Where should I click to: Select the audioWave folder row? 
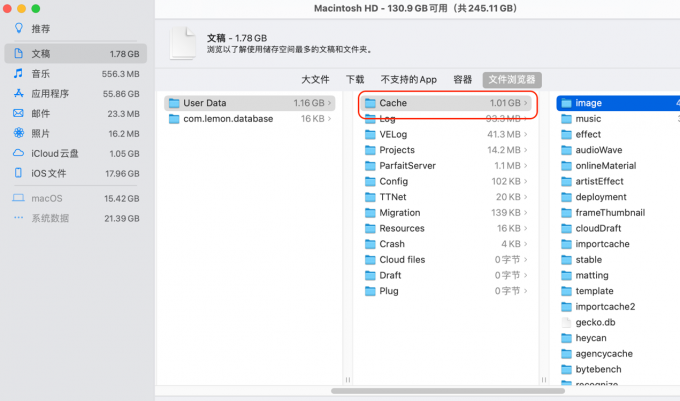618,150
